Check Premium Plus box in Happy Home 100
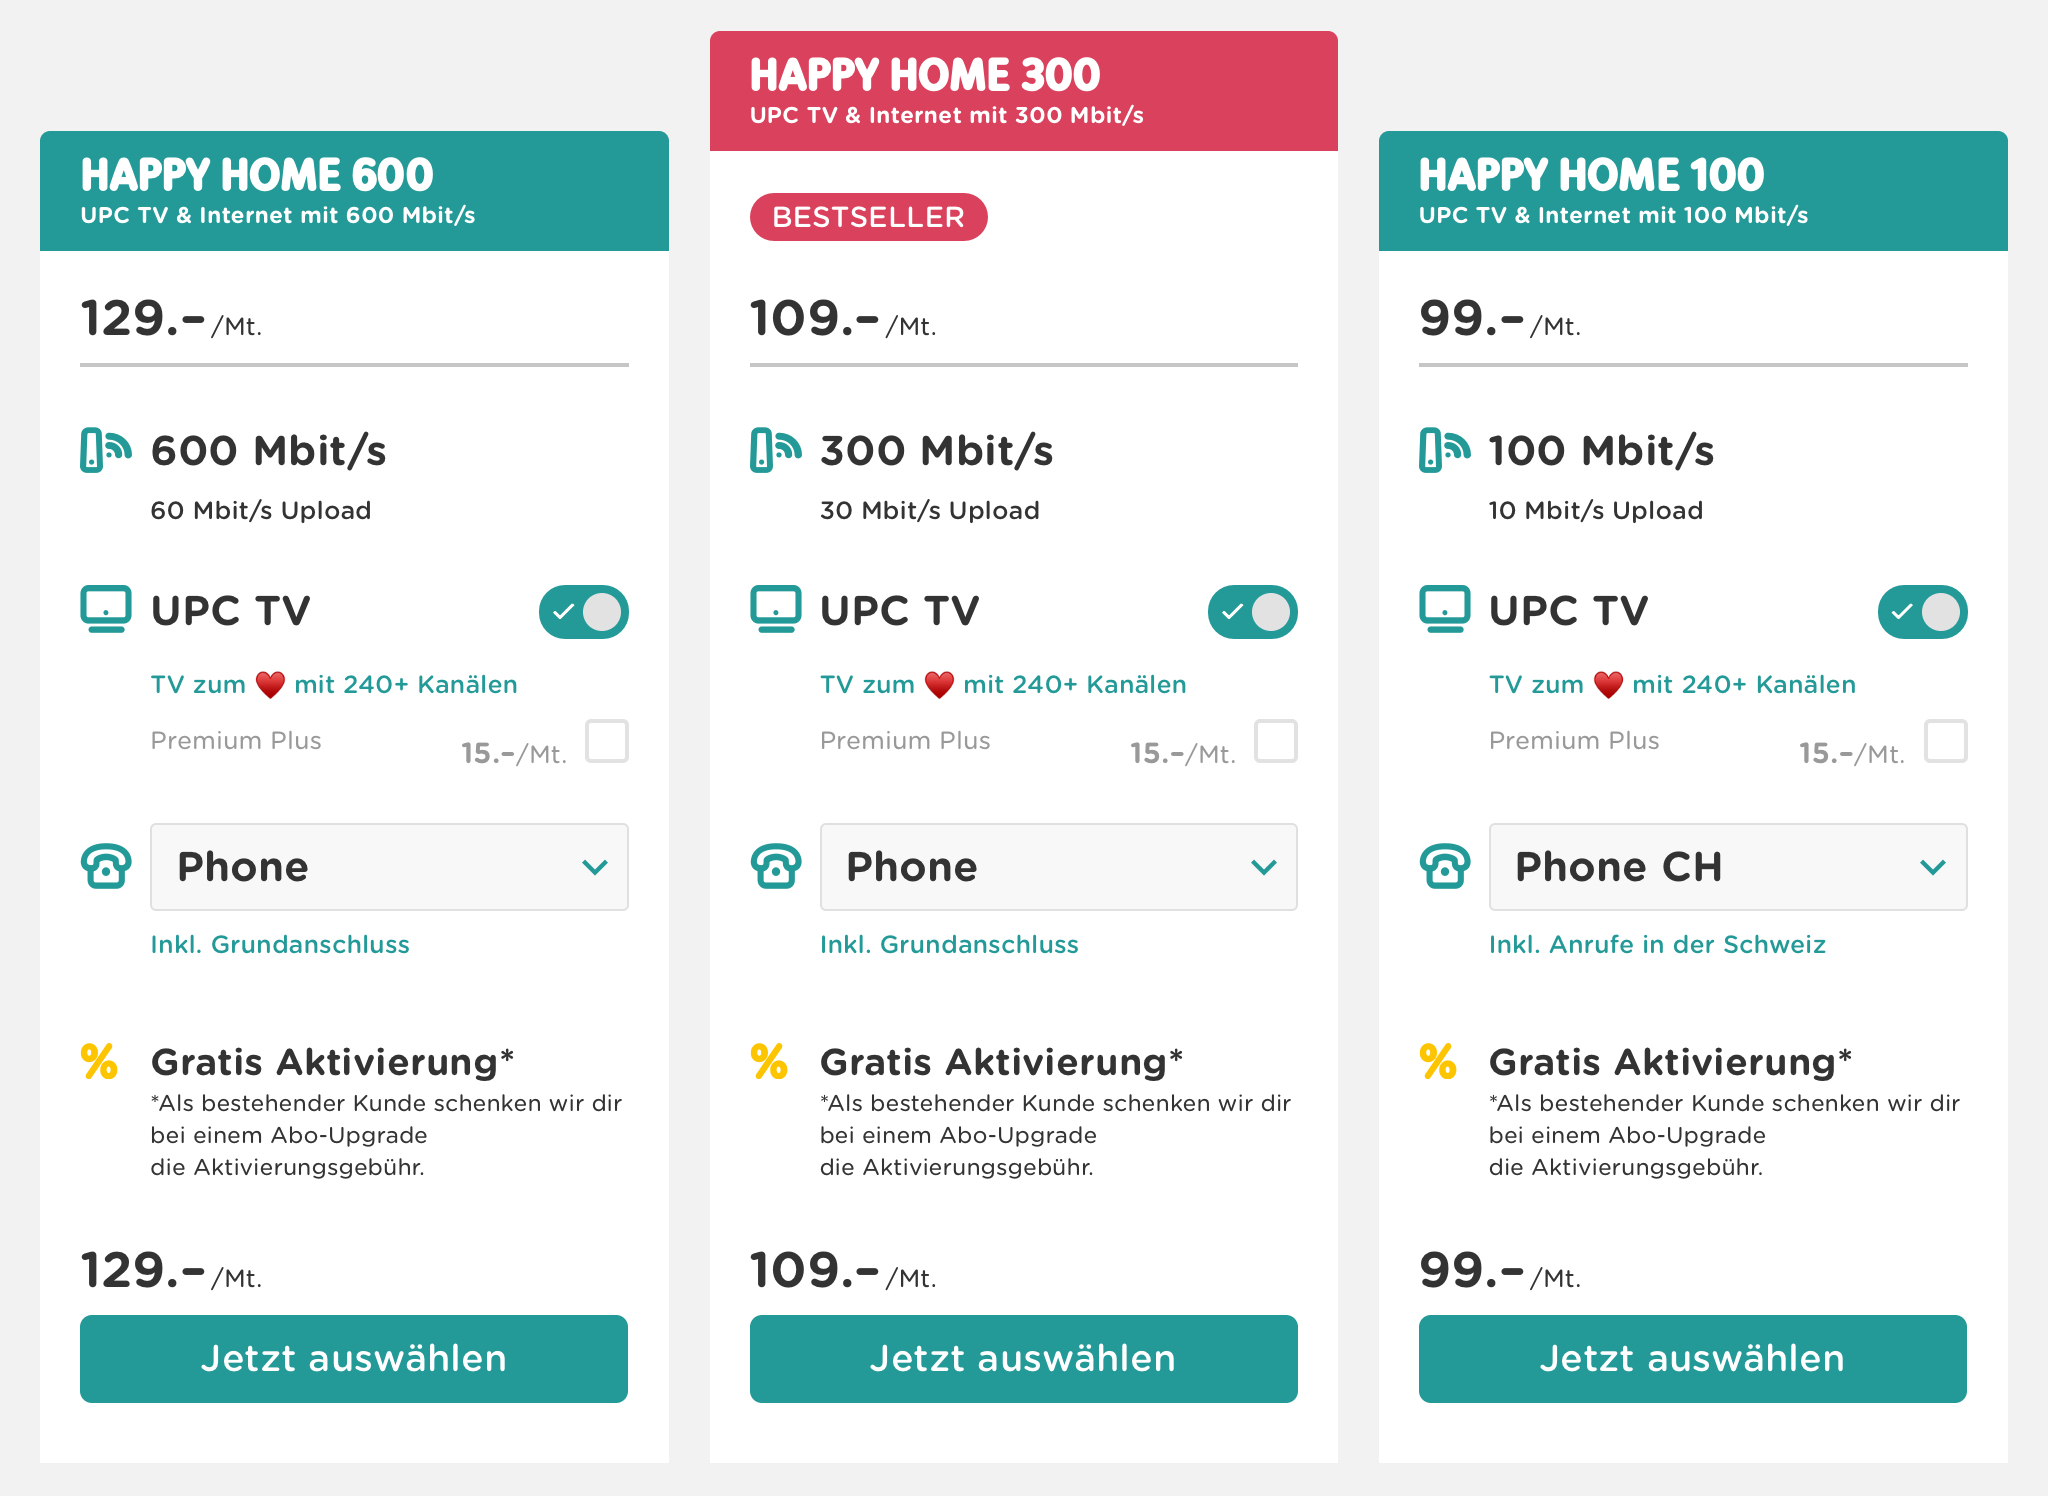The width and height of the screenshot is (2048, 1496). 1945,741
